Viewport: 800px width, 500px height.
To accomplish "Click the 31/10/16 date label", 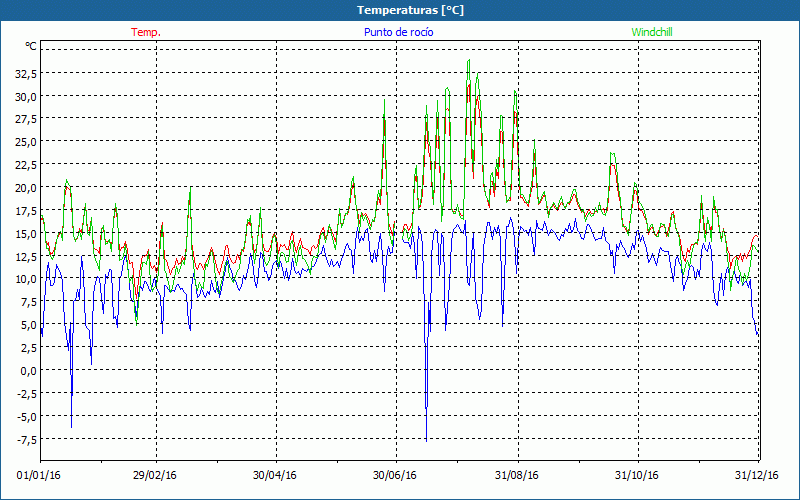I will pyautogui.click(x=637, y=476).
